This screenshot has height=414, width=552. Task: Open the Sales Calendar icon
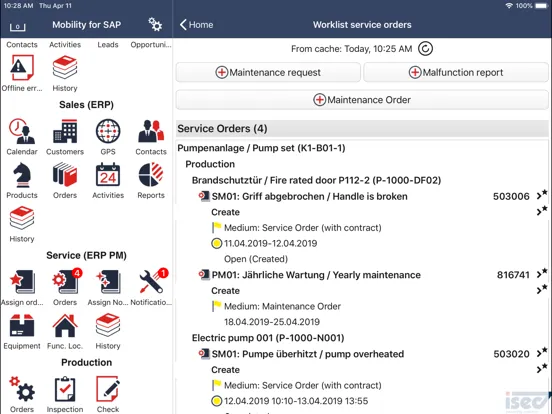pyautogui.click(x=22, y=131)
